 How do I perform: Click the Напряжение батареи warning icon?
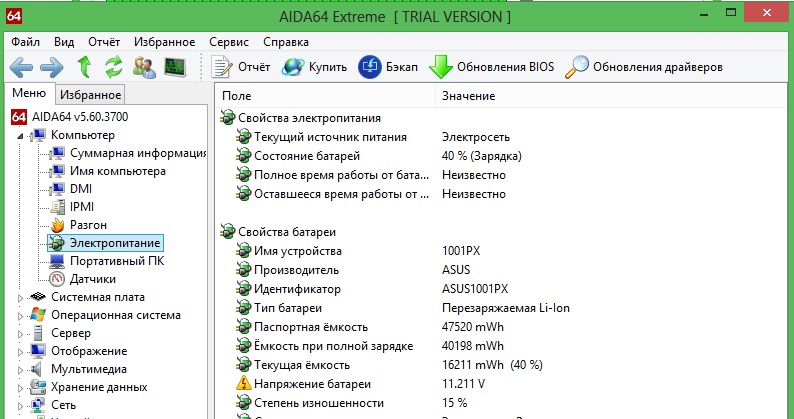click(244, 384)
